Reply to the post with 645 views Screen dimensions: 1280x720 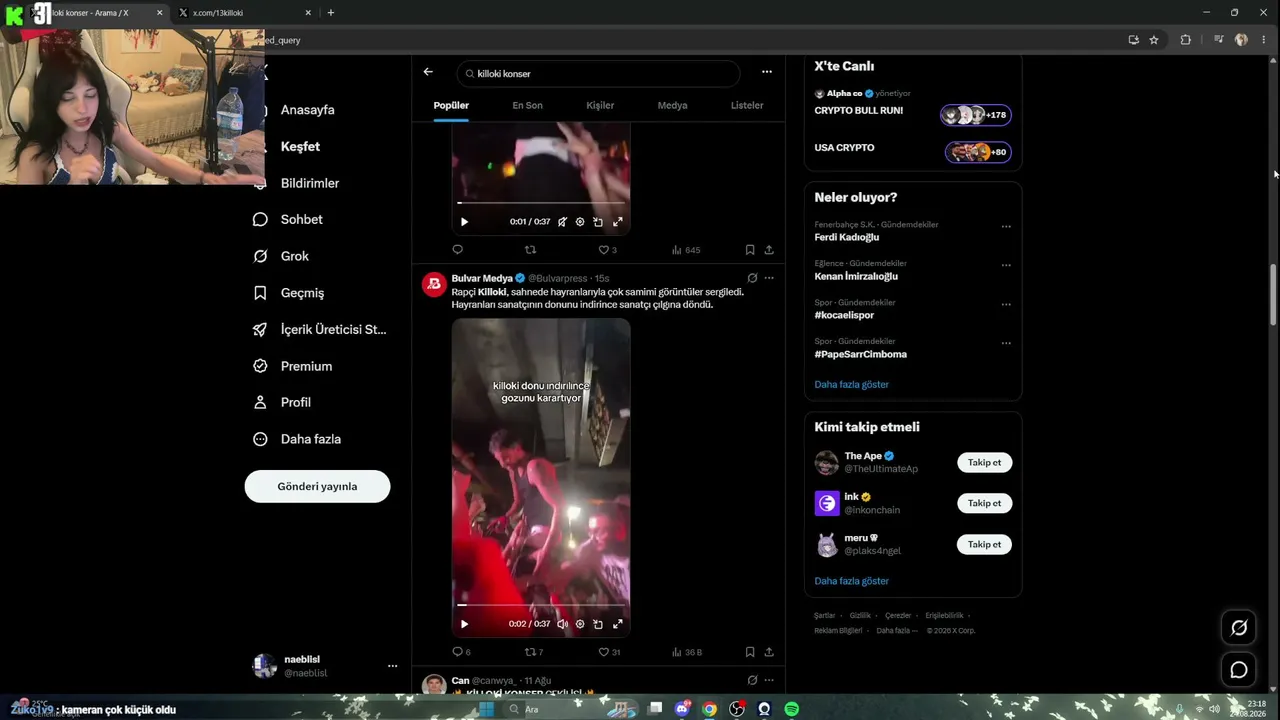click(x=458, y=250)
